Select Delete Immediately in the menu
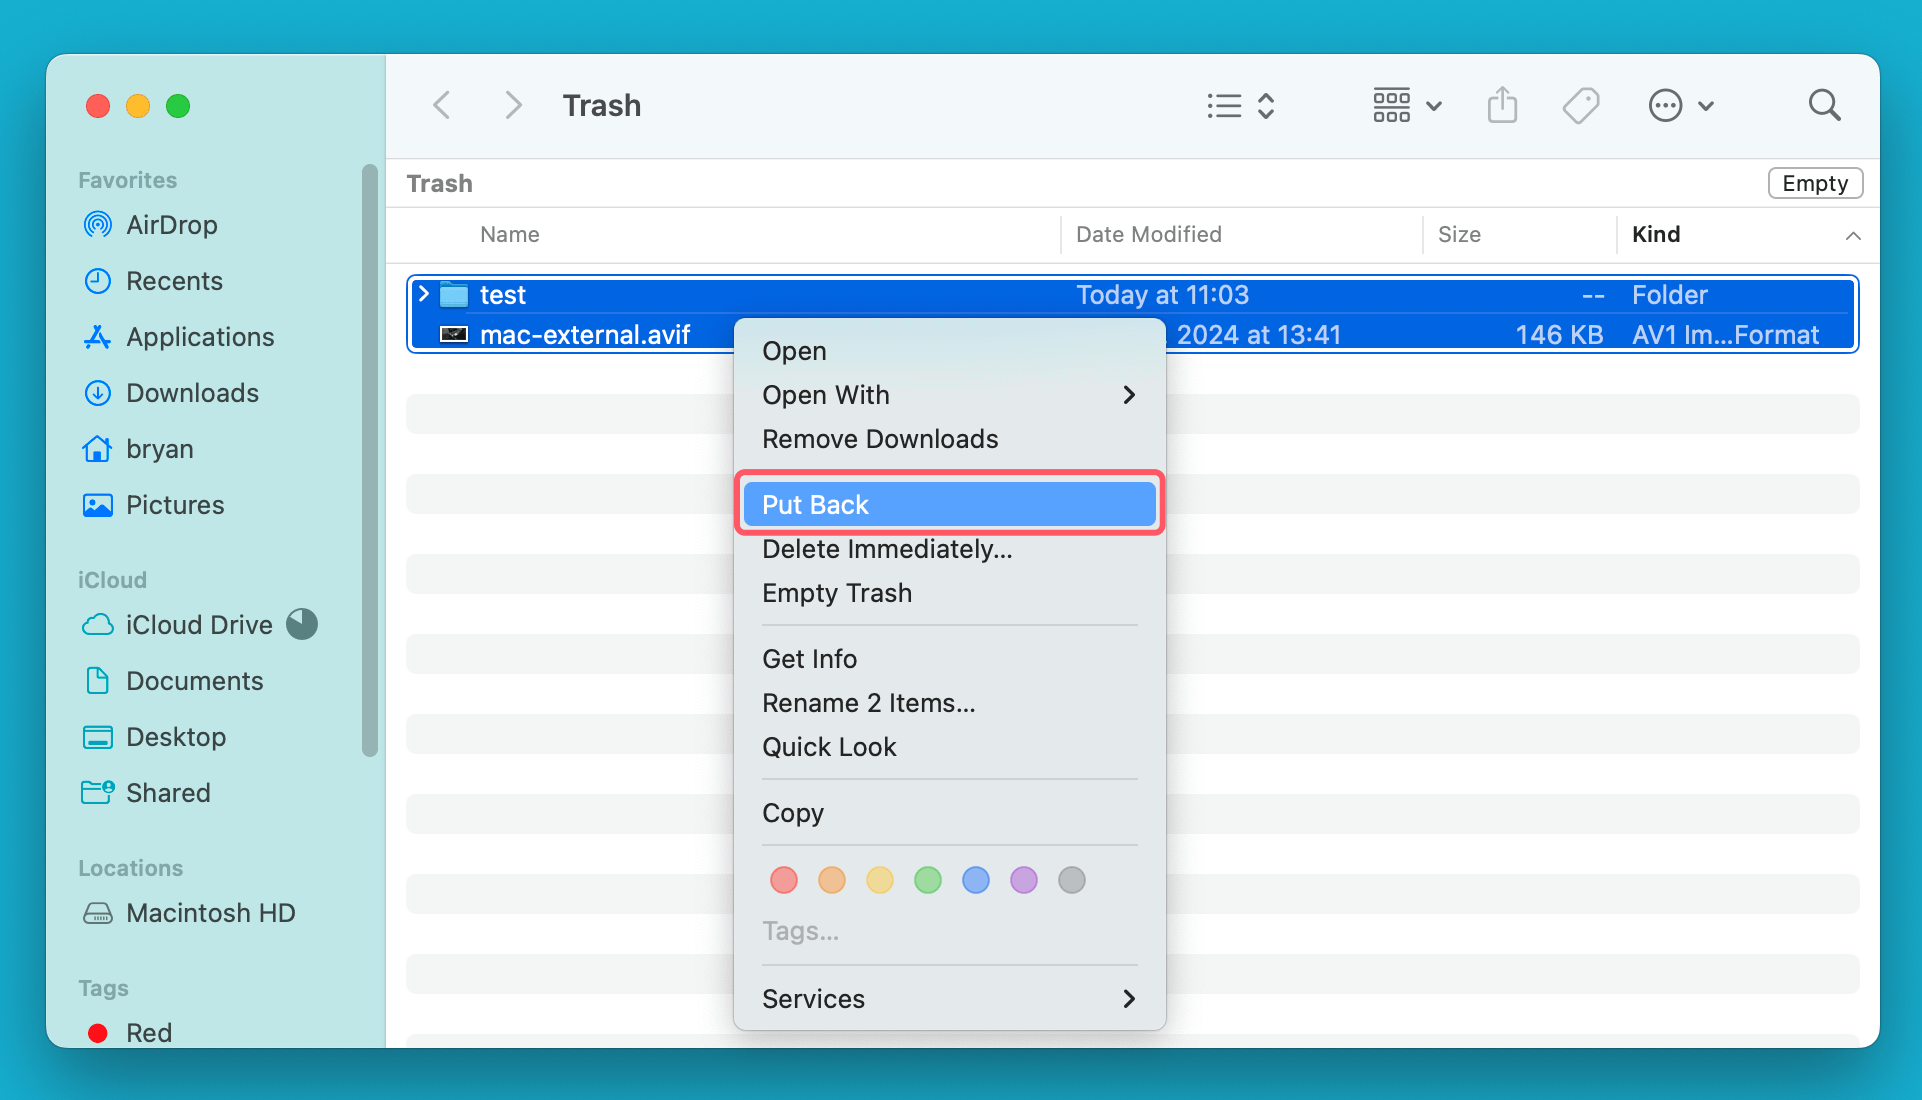 pyautogui.click(x=887, y=549)
